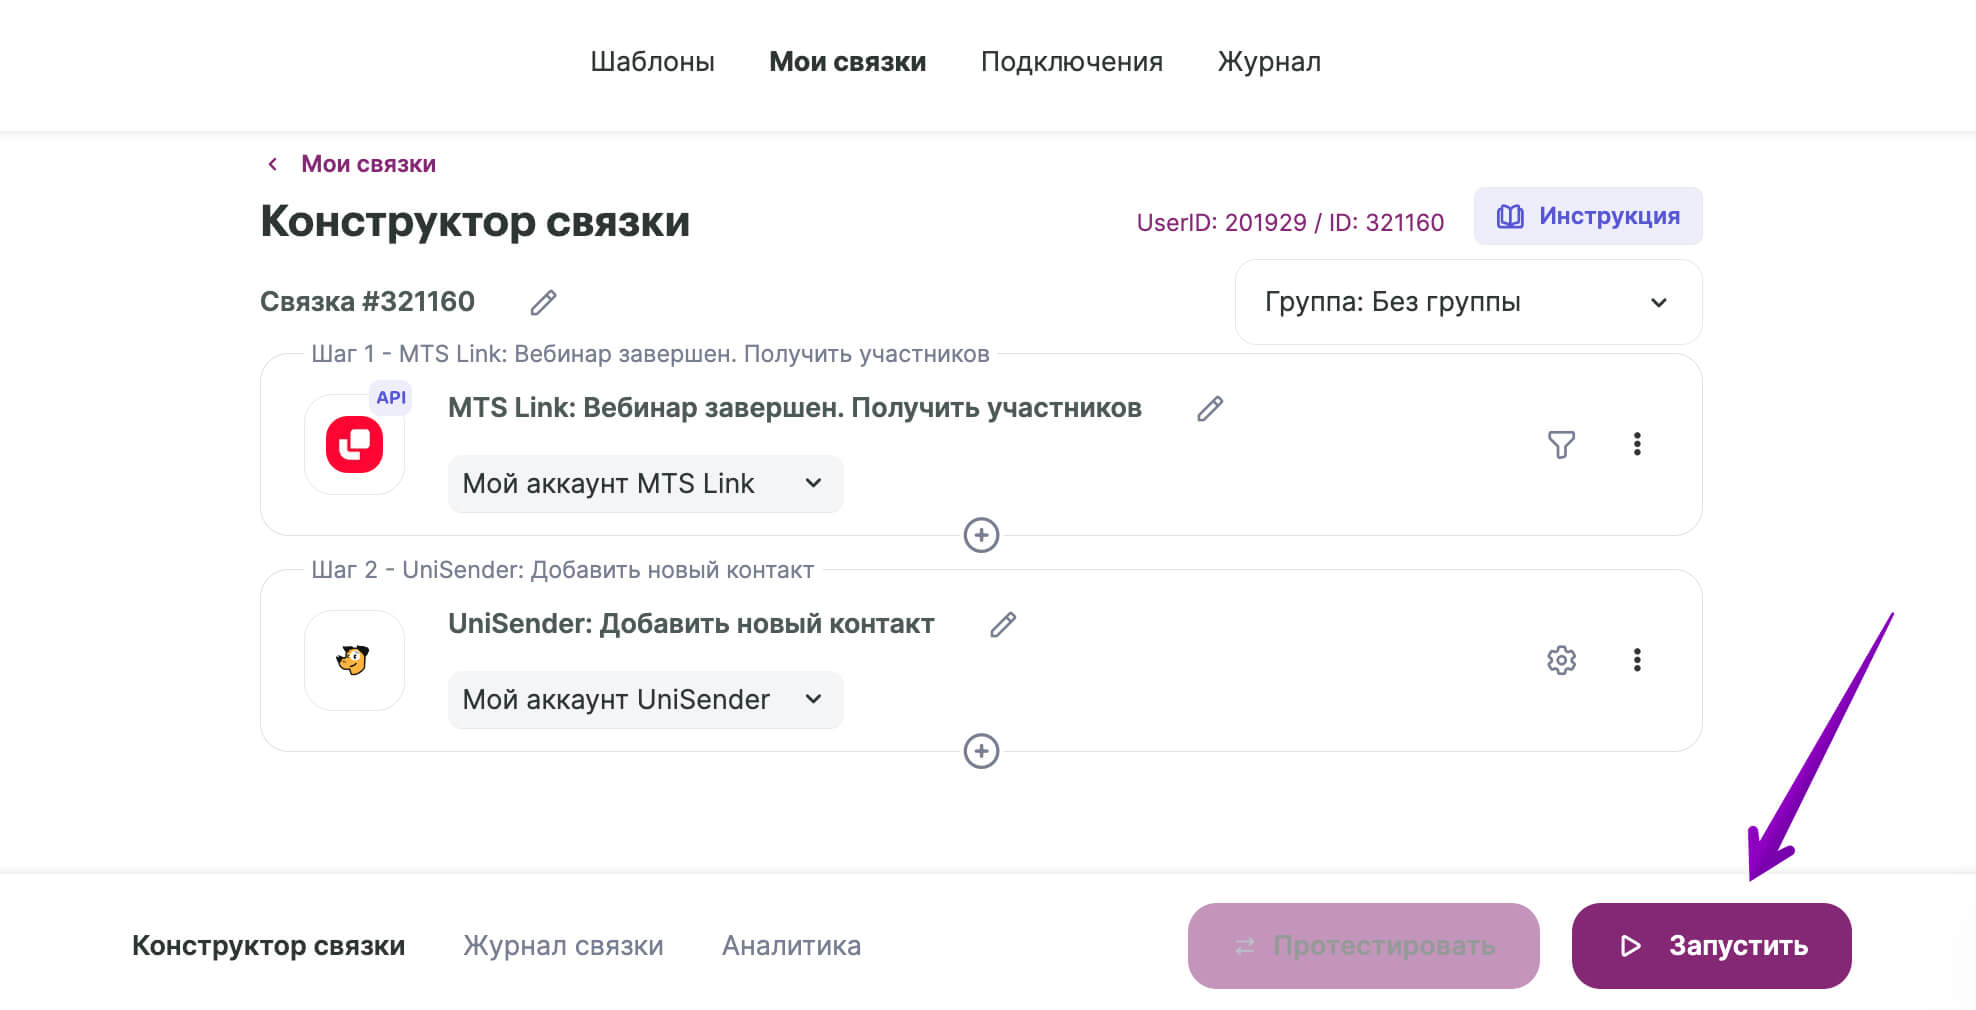
Task: Edit name of Связка #321160 with pencil
Action: (x=543, y=302)
